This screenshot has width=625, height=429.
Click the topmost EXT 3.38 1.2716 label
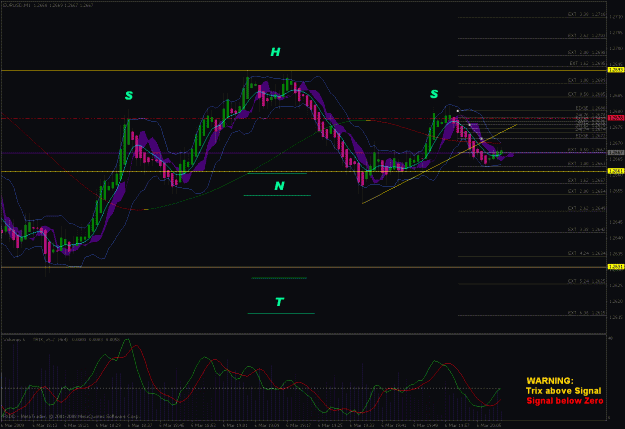click(586, 14)
